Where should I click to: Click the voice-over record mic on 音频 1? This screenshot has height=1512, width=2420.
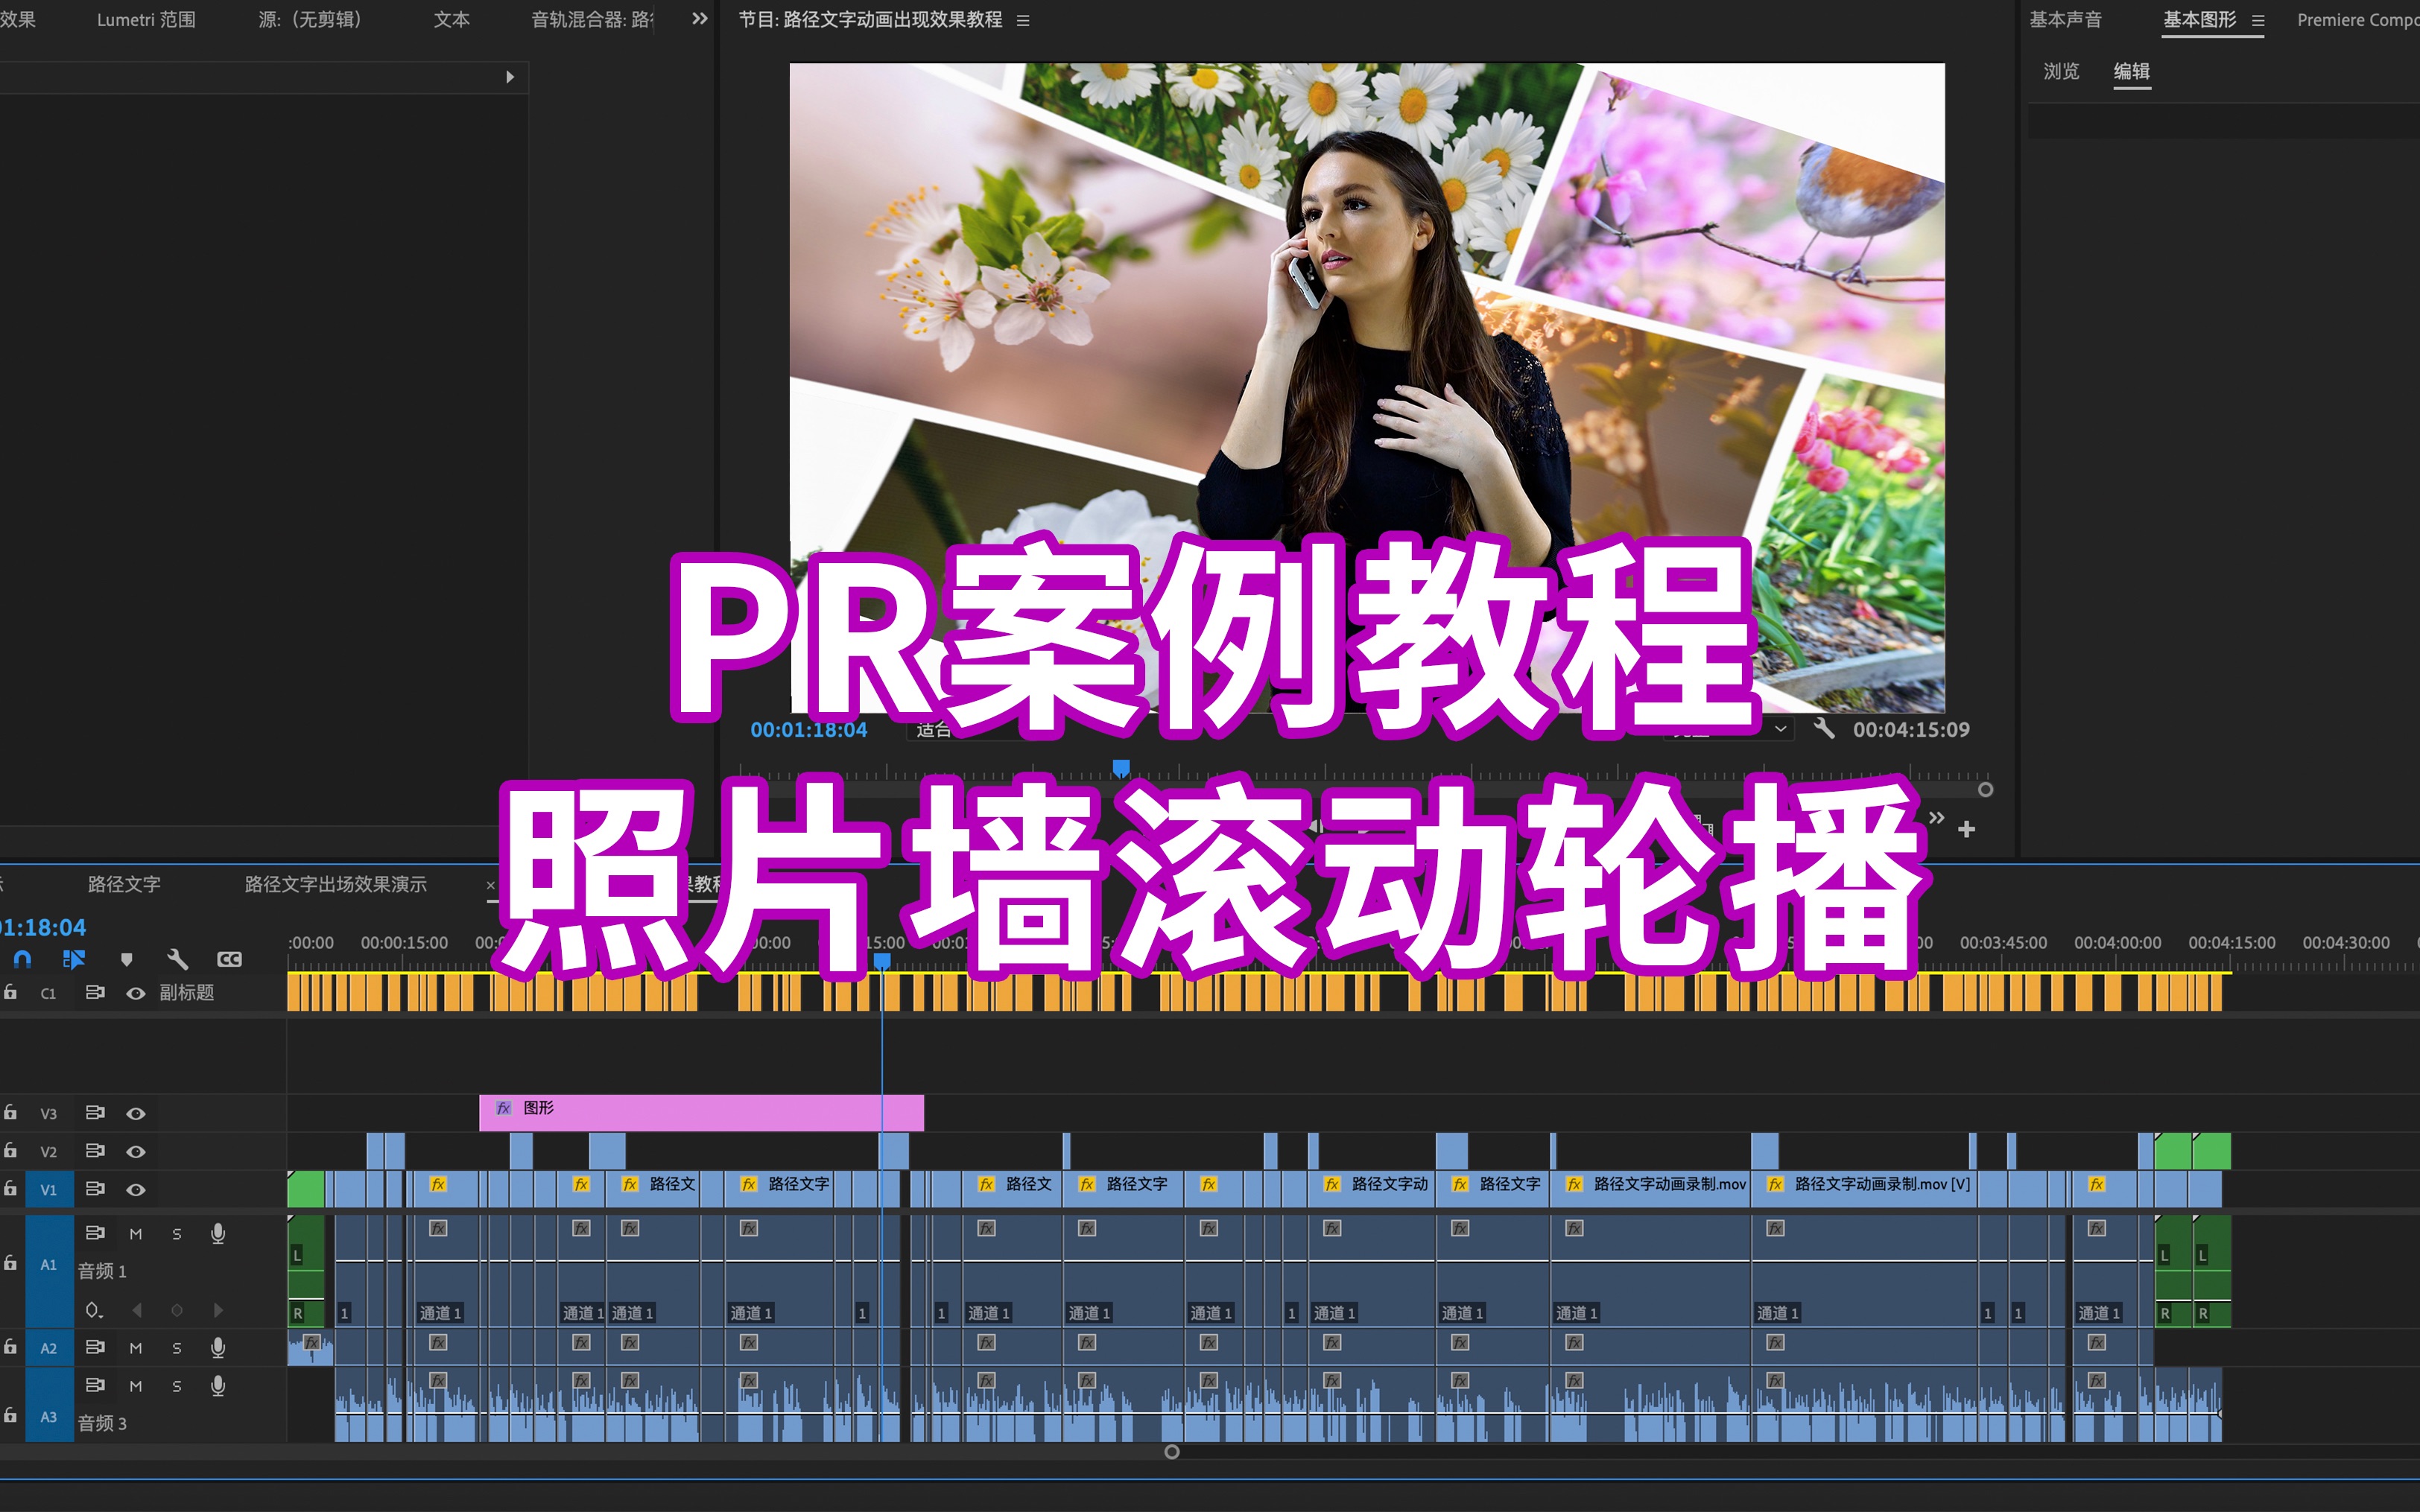coord(219,1234)
